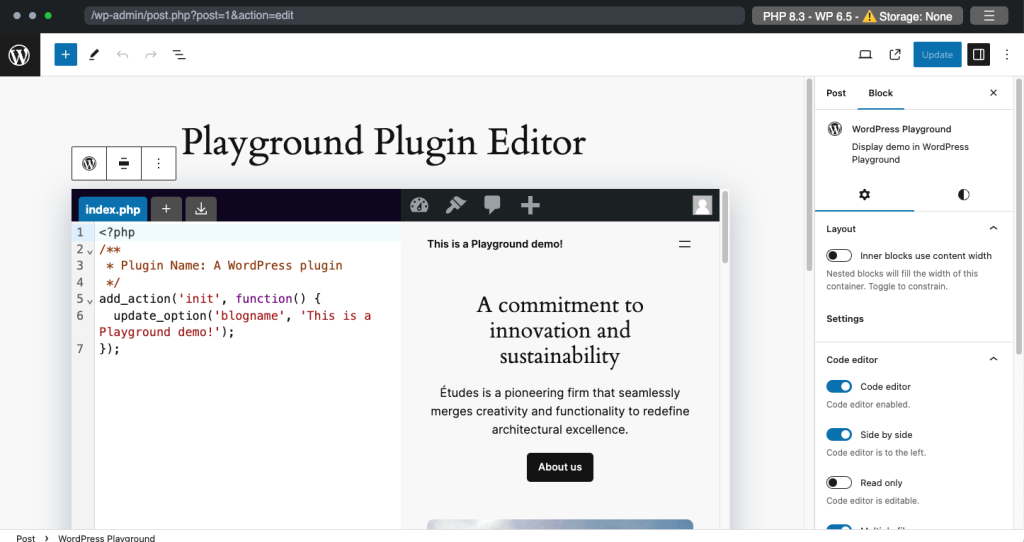The width and height of the screenshot is (1024, 542).
Task: Select the index.php file tab
Action: tap(113, 209)
